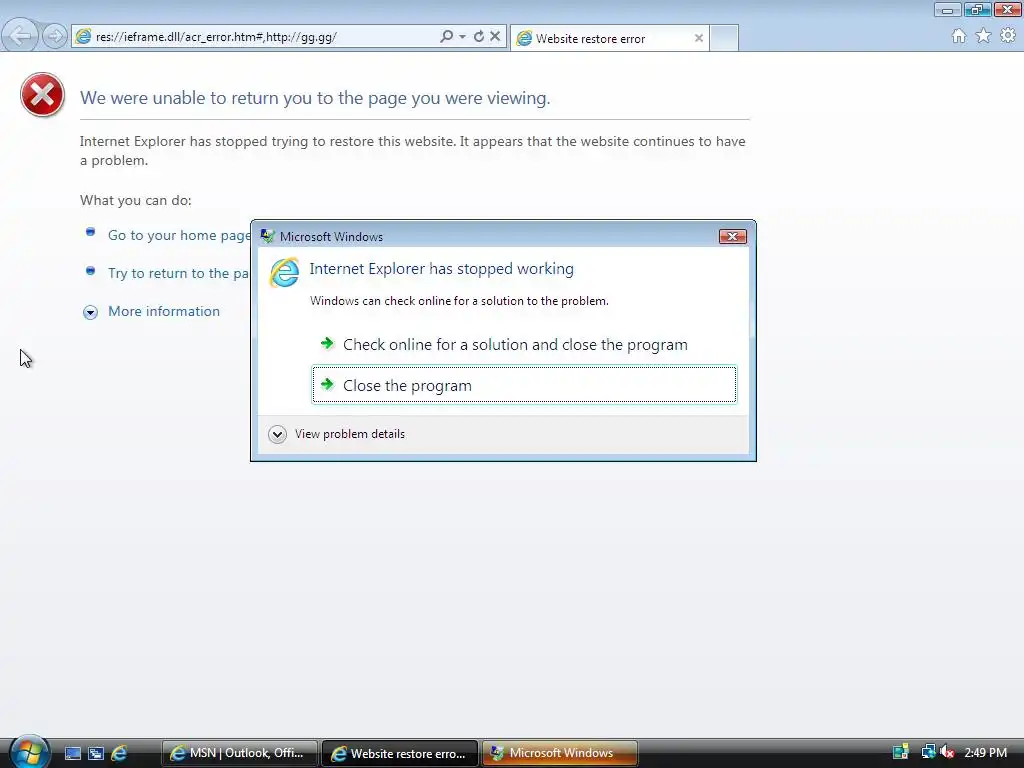Expand View problem details

point(337,434)
